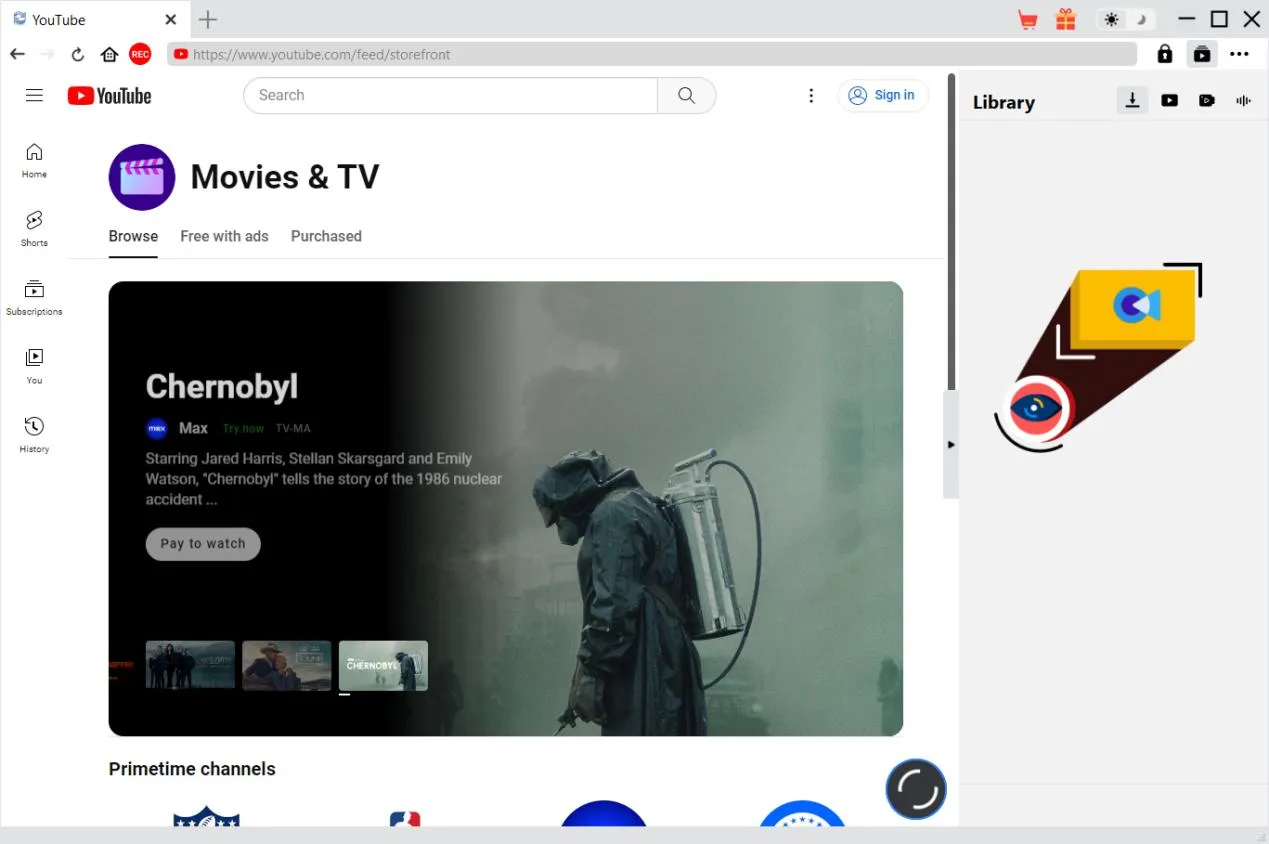This screenshot has height=844, width=1269.
Task: Click the padlock icon beside address bar
Action: 1165,54
